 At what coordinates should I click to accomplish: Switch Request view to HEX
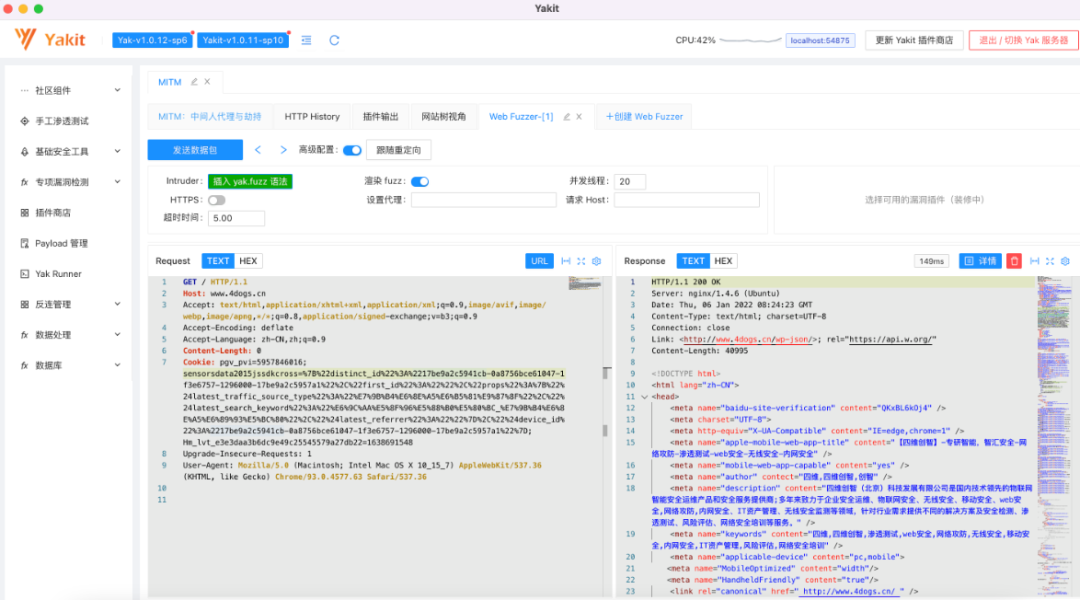tap(248, 261)
